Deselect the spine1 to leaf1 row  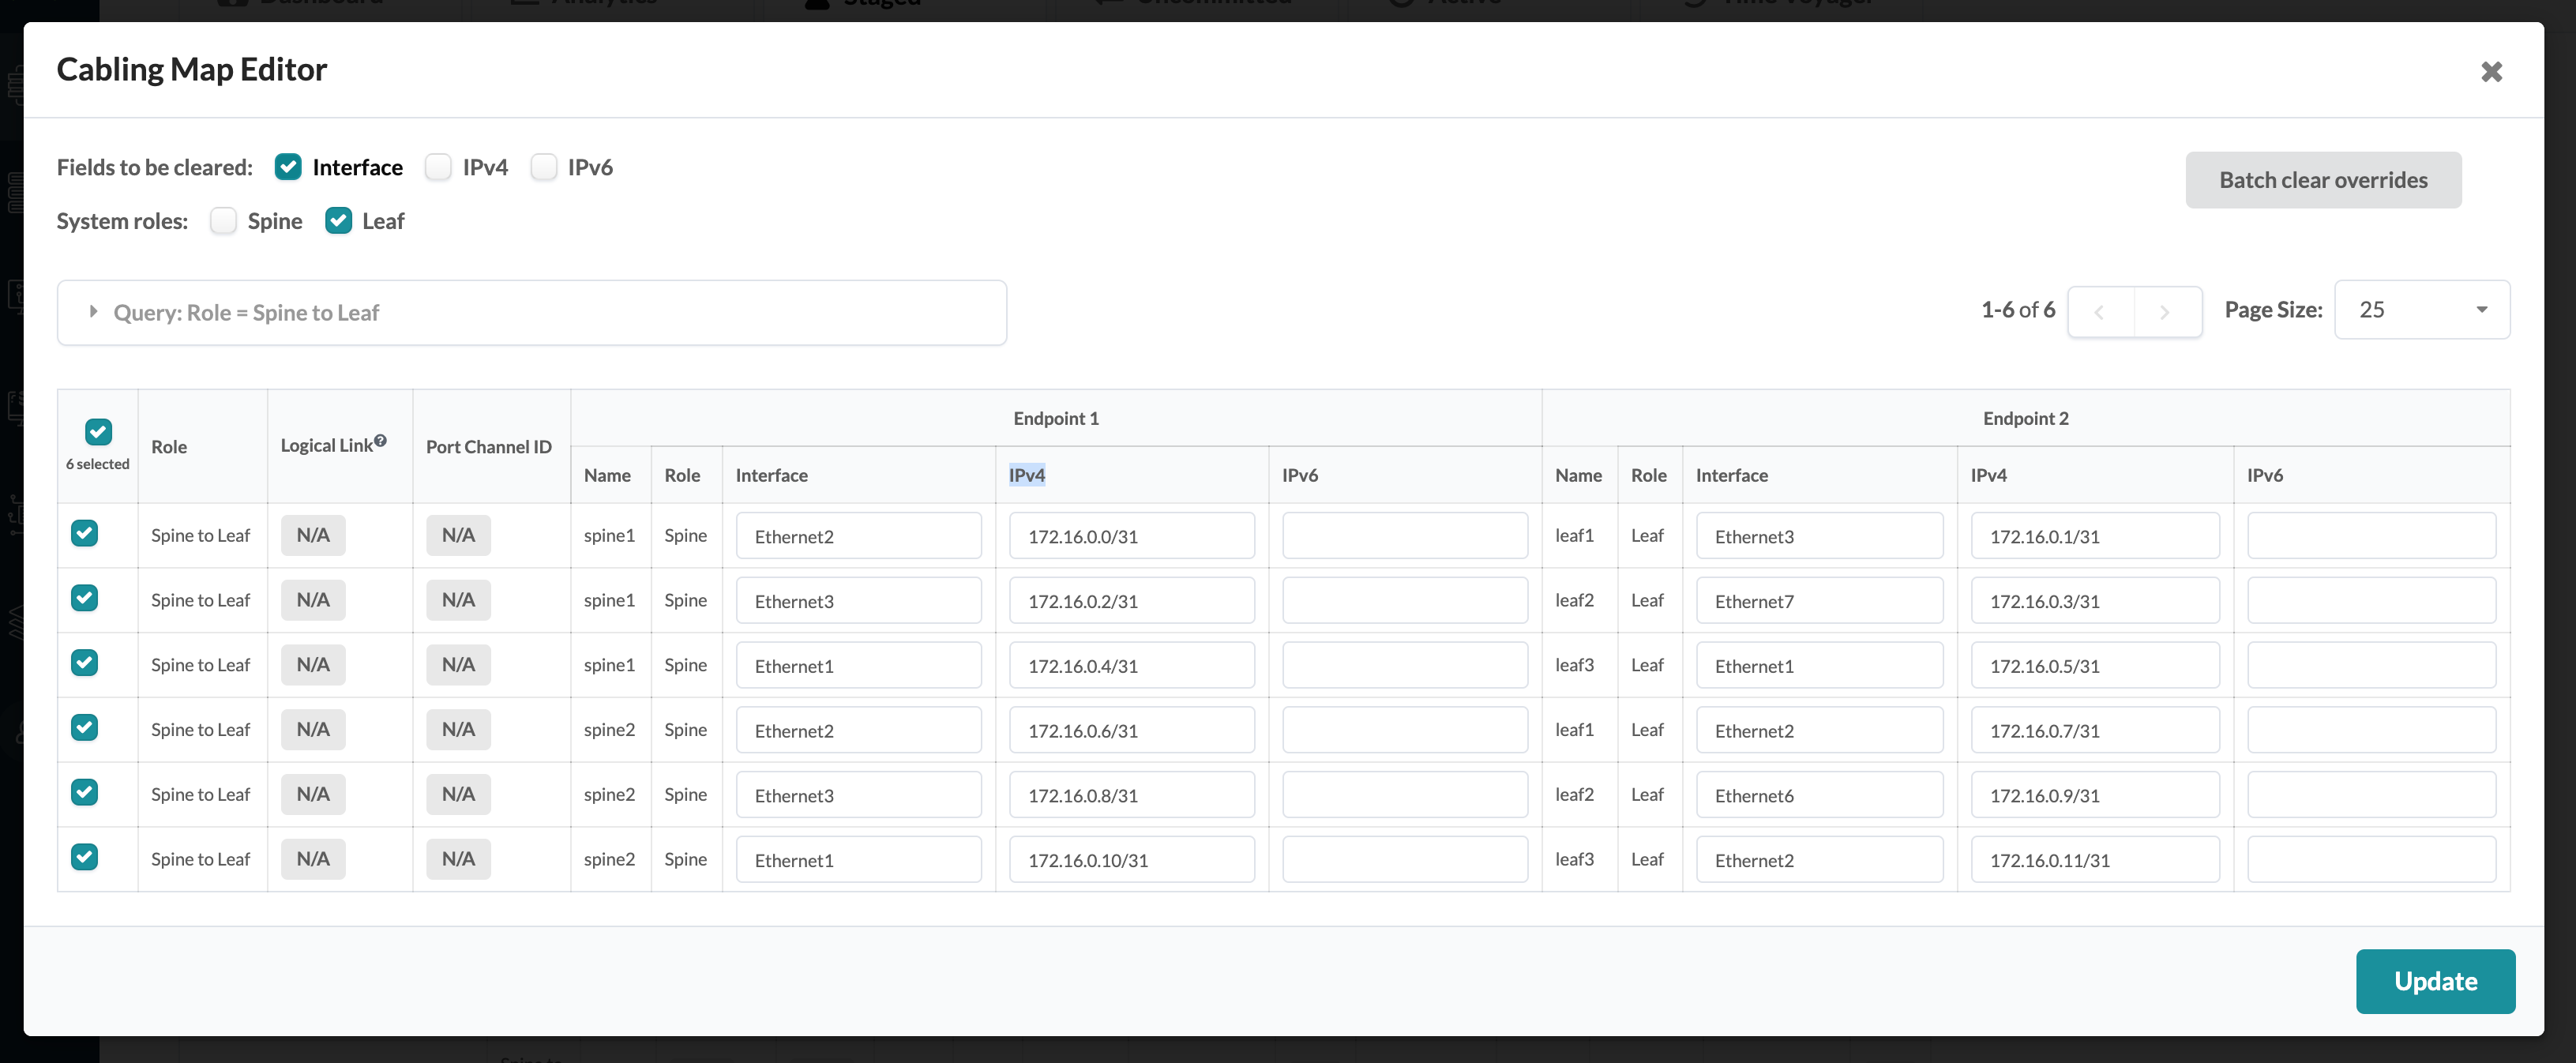(x=85, y=534)
